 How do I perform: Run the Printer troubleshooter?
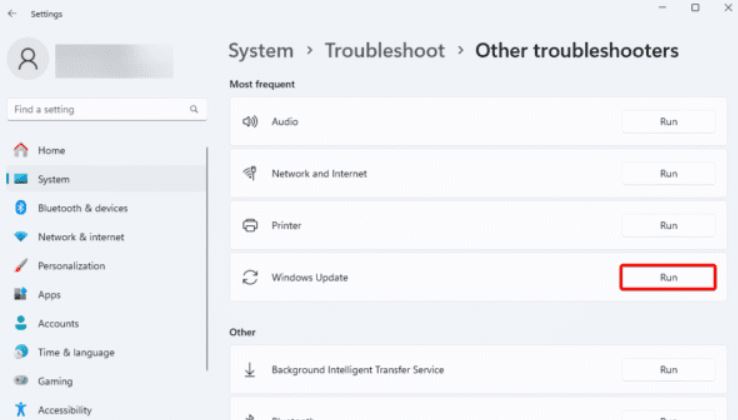pyautogui.click(x=668, y=226)
